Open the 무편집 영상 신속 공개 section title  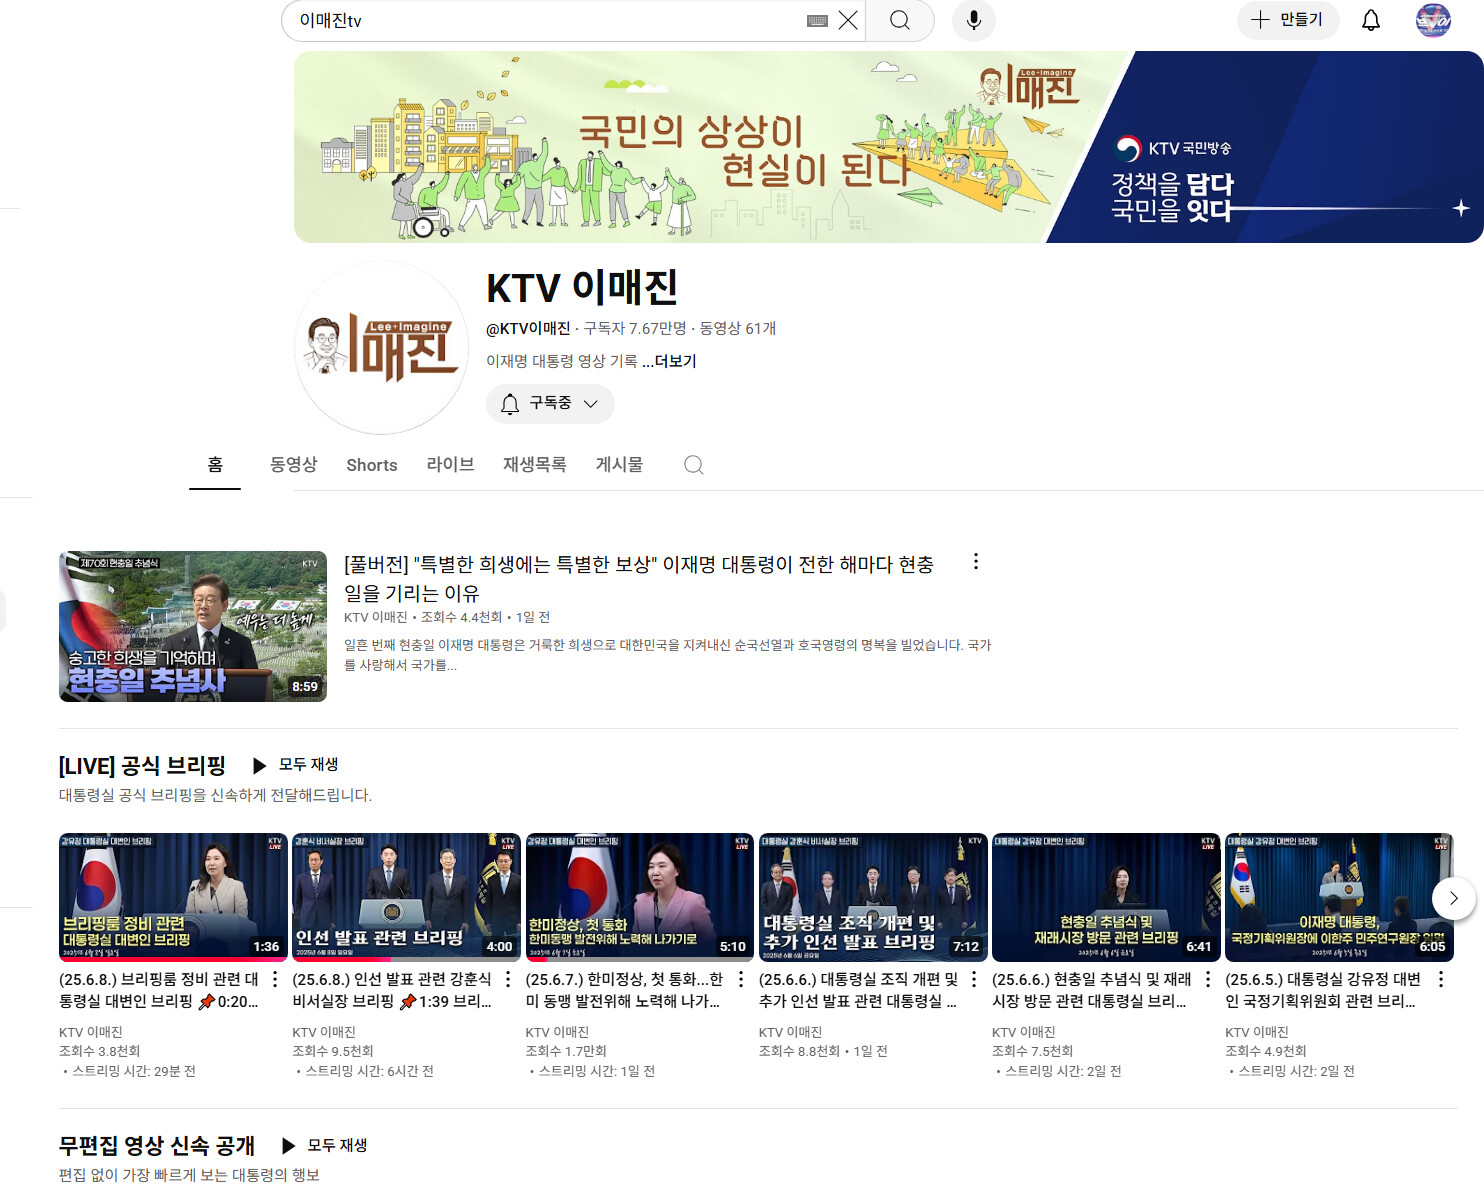coord(157,1146)
